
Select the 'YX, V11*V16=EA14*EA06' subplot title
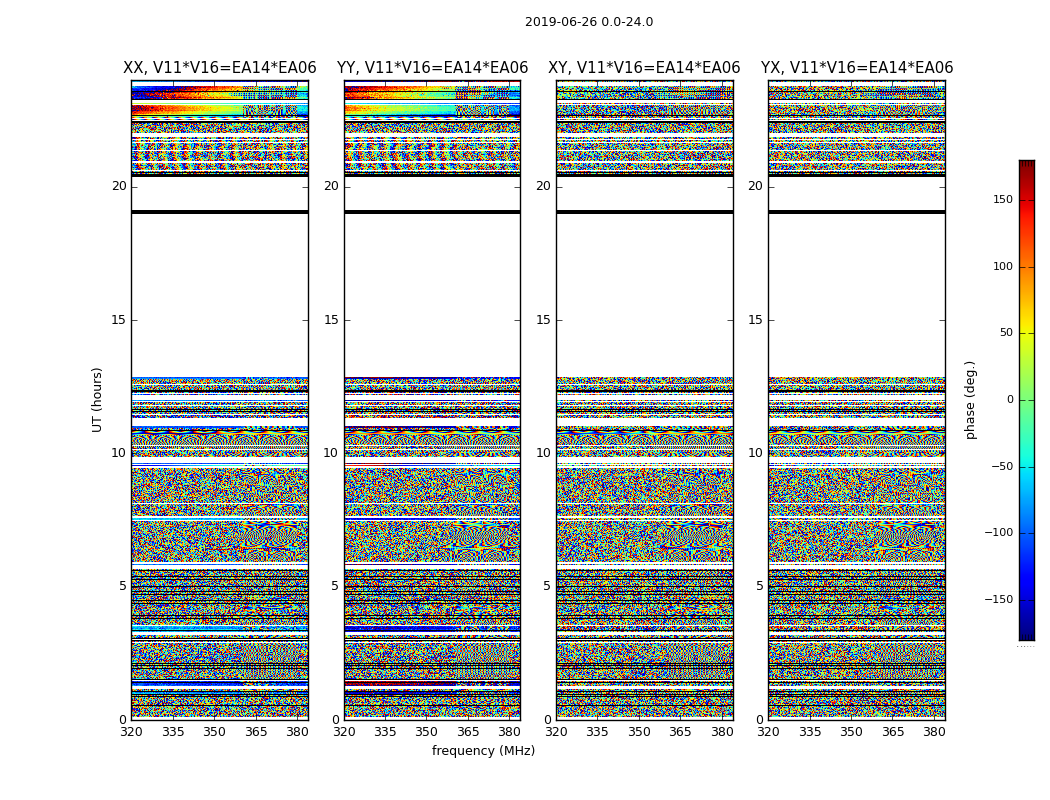pyautogui.click(x=856, y=68)
